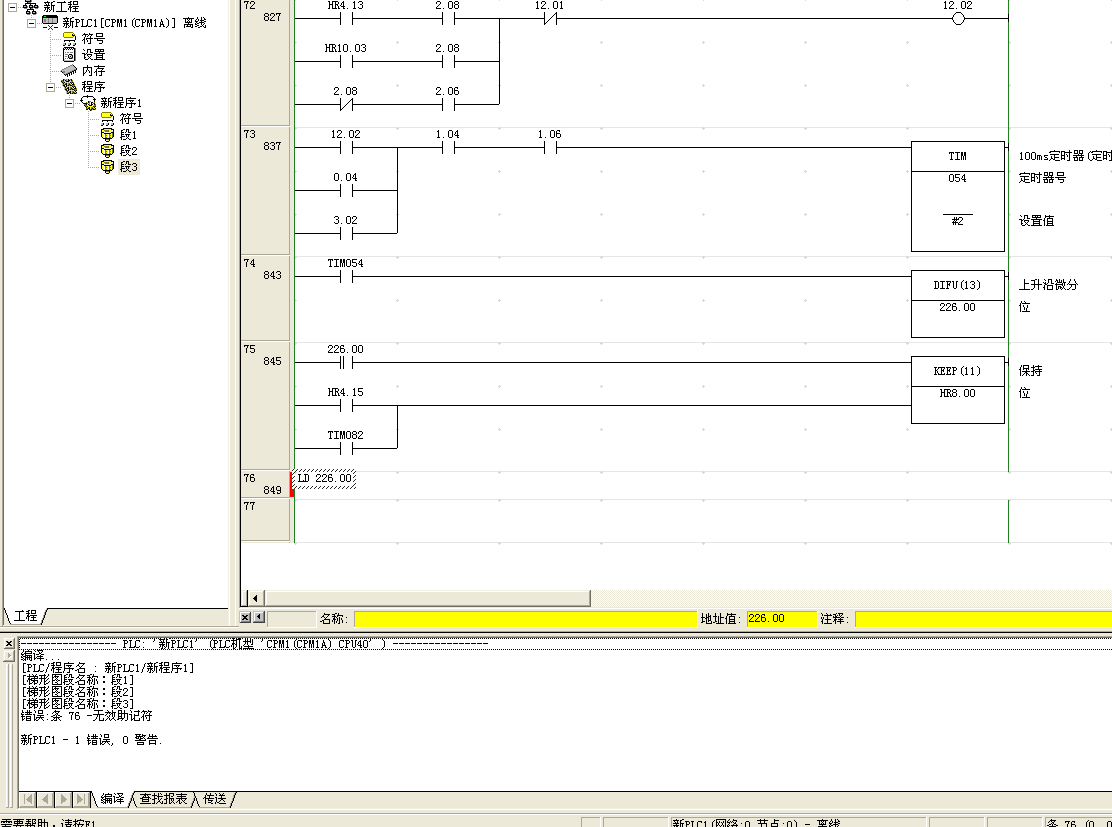
Task: Click the 名称 yellow input field
Action: pyautogui.click(x=524, y=619)
